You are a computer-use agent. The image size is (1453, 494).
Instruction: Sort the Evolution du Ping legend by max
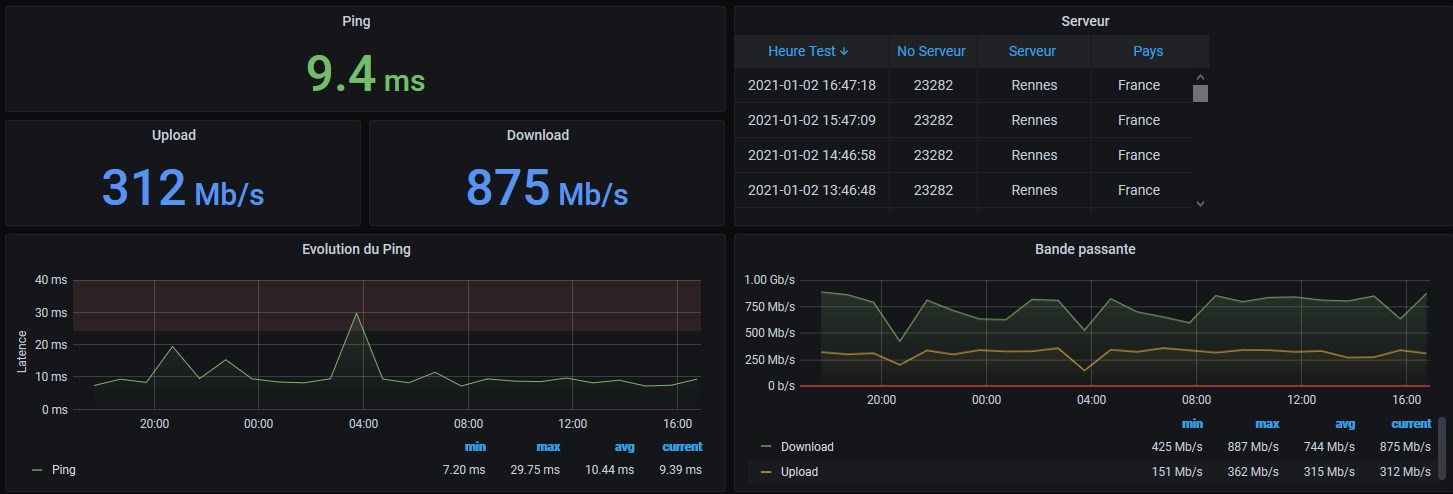coord(547,446)
